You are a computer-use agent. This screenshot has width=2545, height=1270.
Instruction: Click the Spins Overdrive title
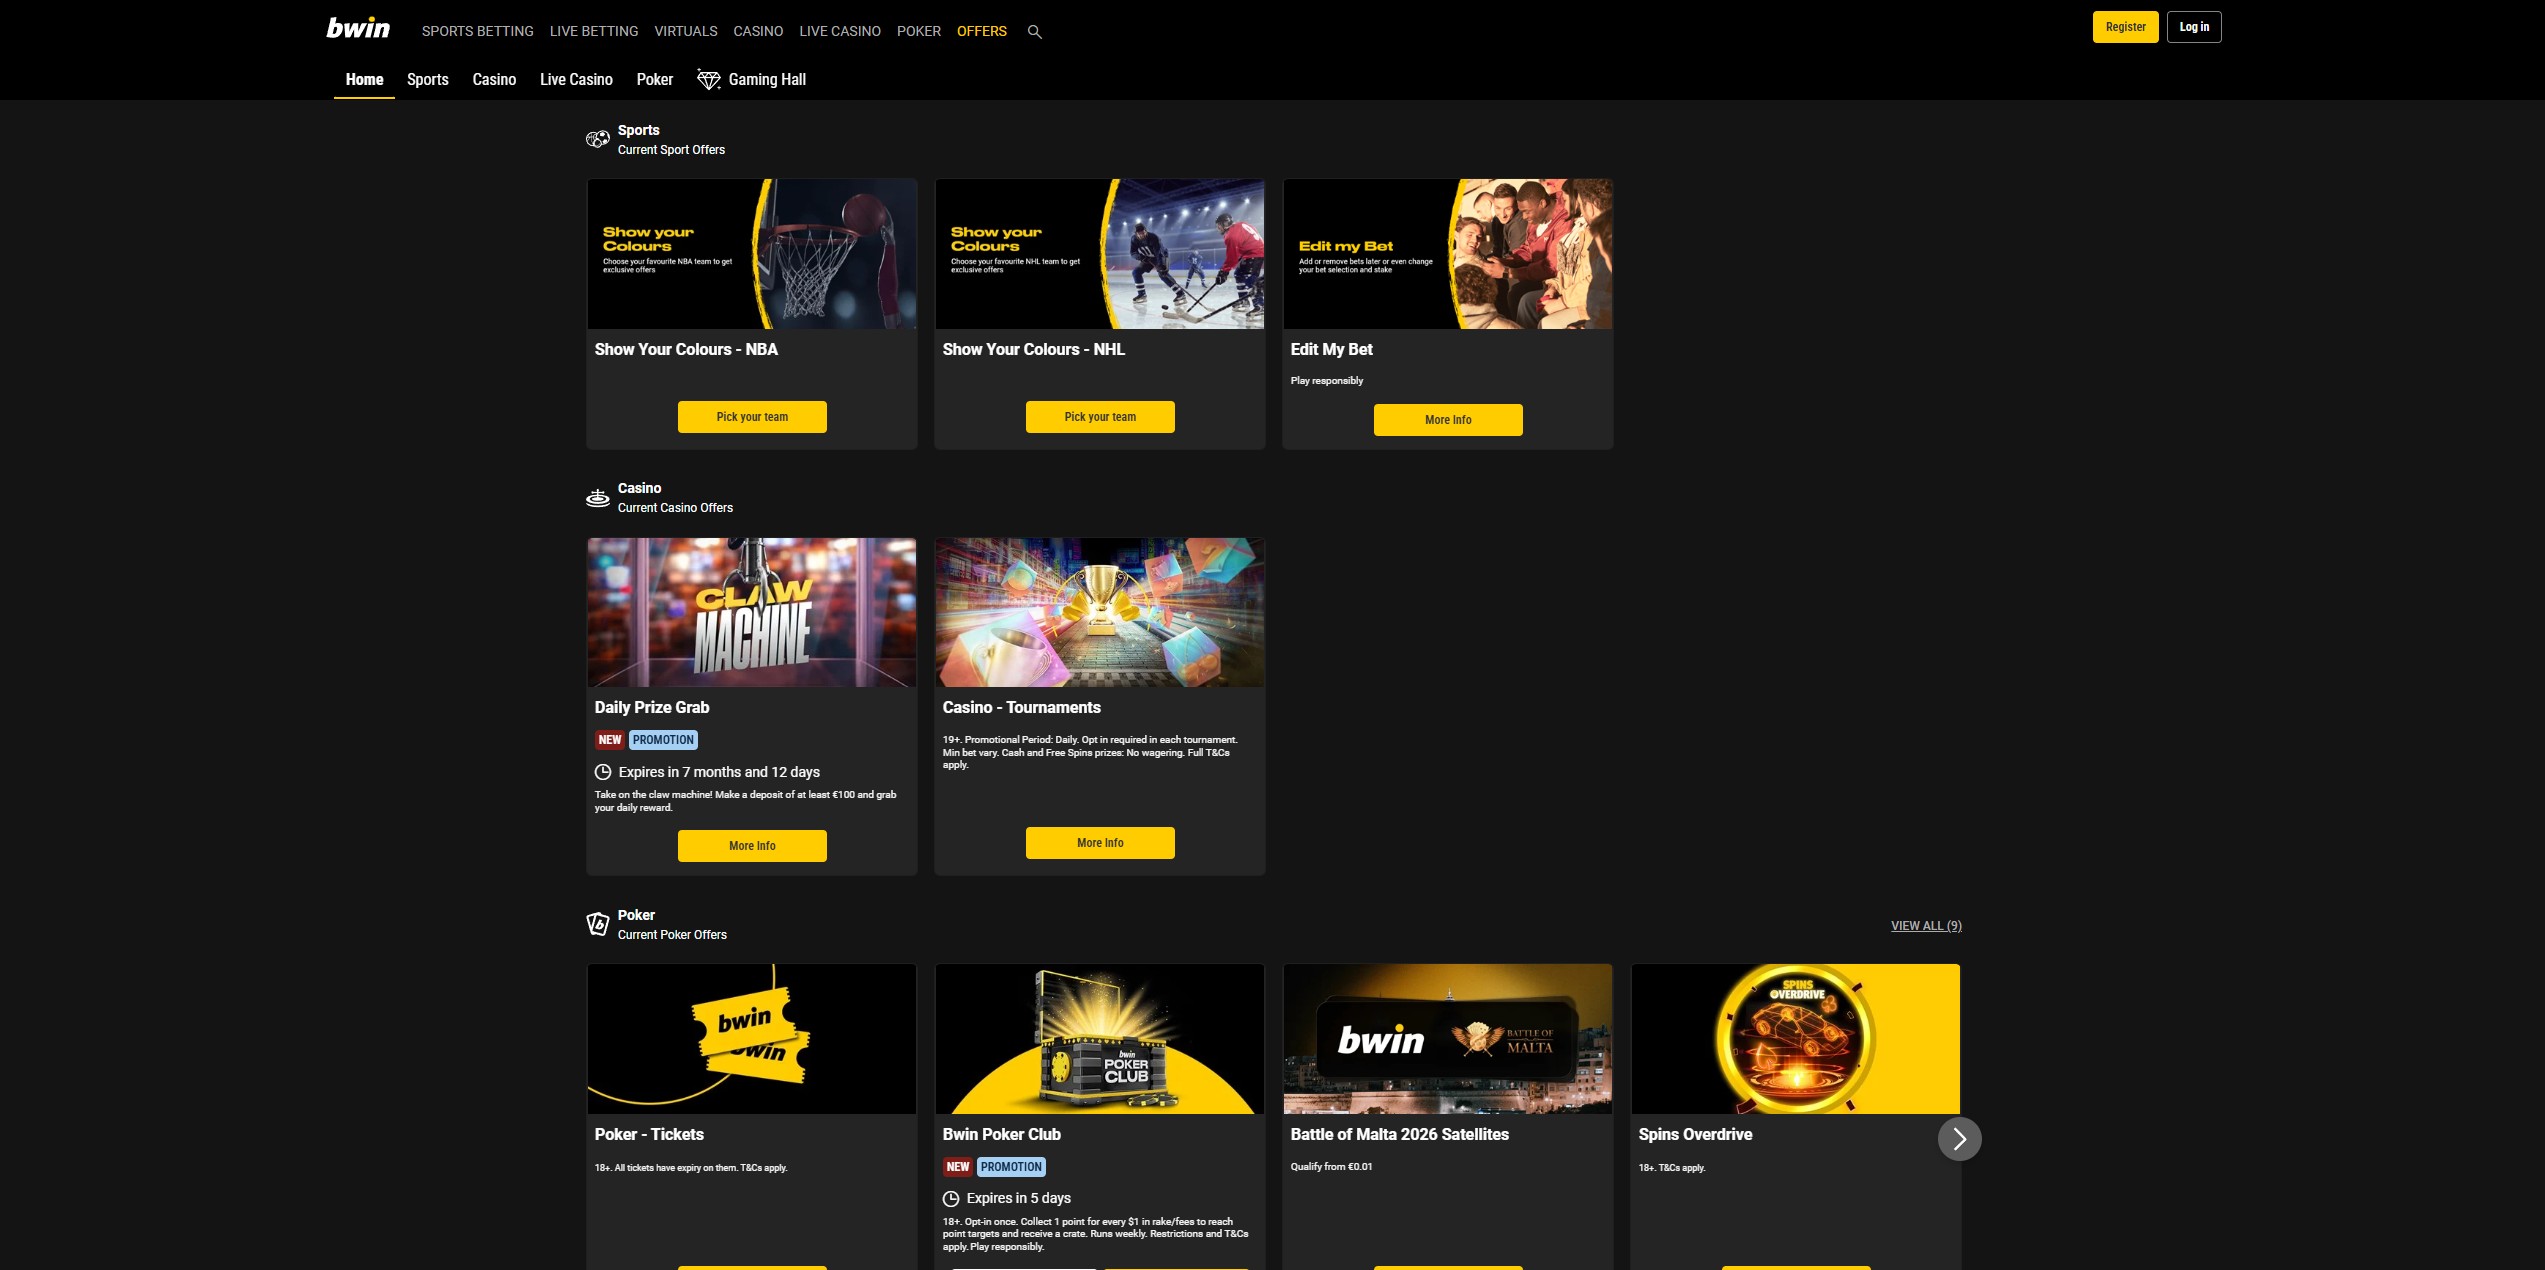(x=1696, y=1134)
